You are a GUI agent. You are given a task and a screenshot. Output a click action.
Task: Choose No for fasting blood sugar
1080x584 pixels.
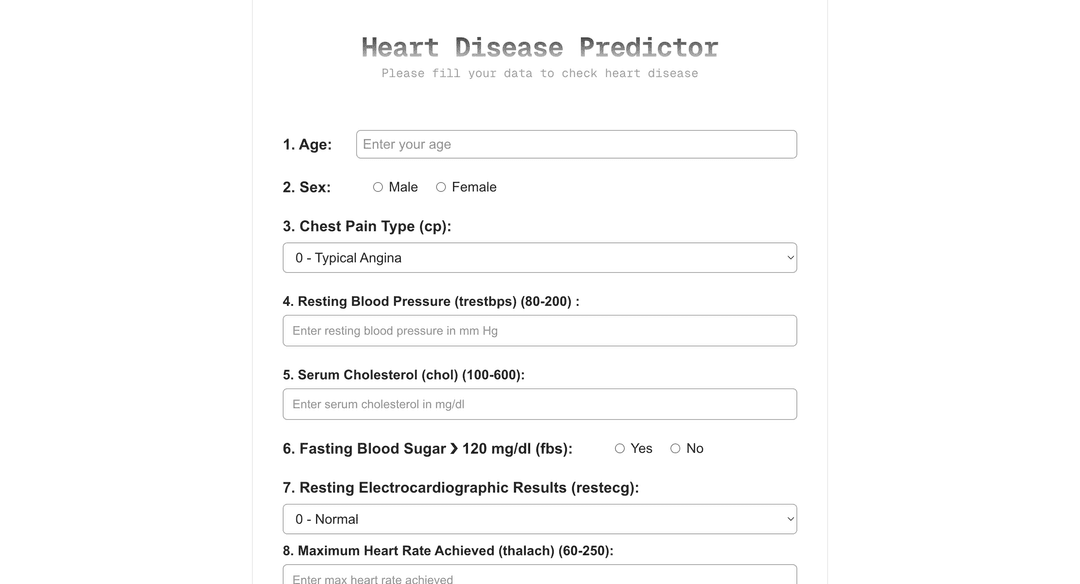click(x=675, y=448)
